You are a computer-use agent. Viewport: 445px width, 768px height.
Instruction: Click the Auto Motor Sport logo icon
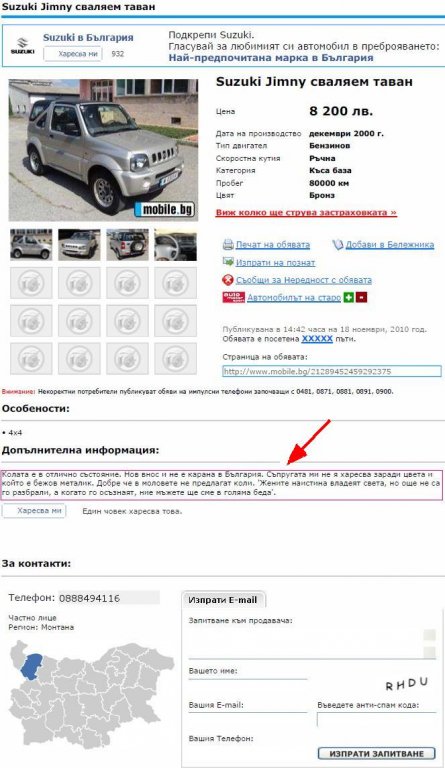click(x=234, y=297)
